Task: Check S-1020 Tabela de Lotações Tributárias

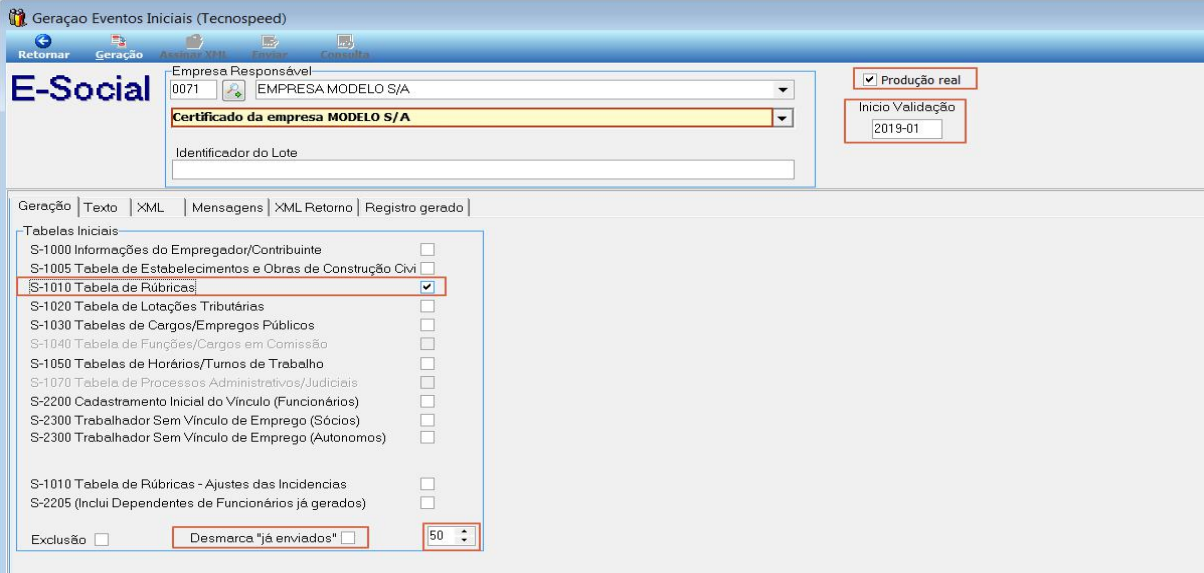Action: point(427,306)
